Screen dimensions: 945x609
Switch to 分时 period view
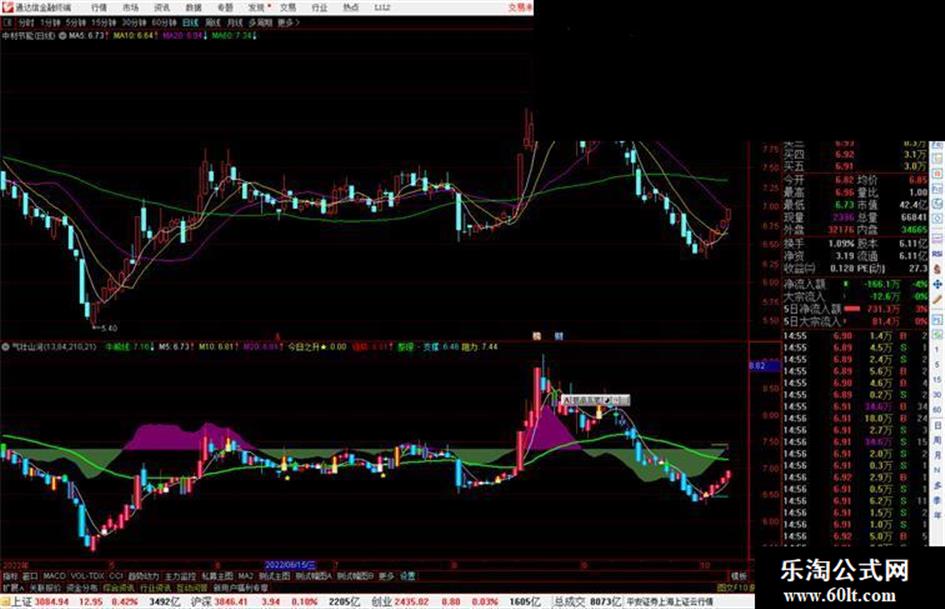coord(26,22)
